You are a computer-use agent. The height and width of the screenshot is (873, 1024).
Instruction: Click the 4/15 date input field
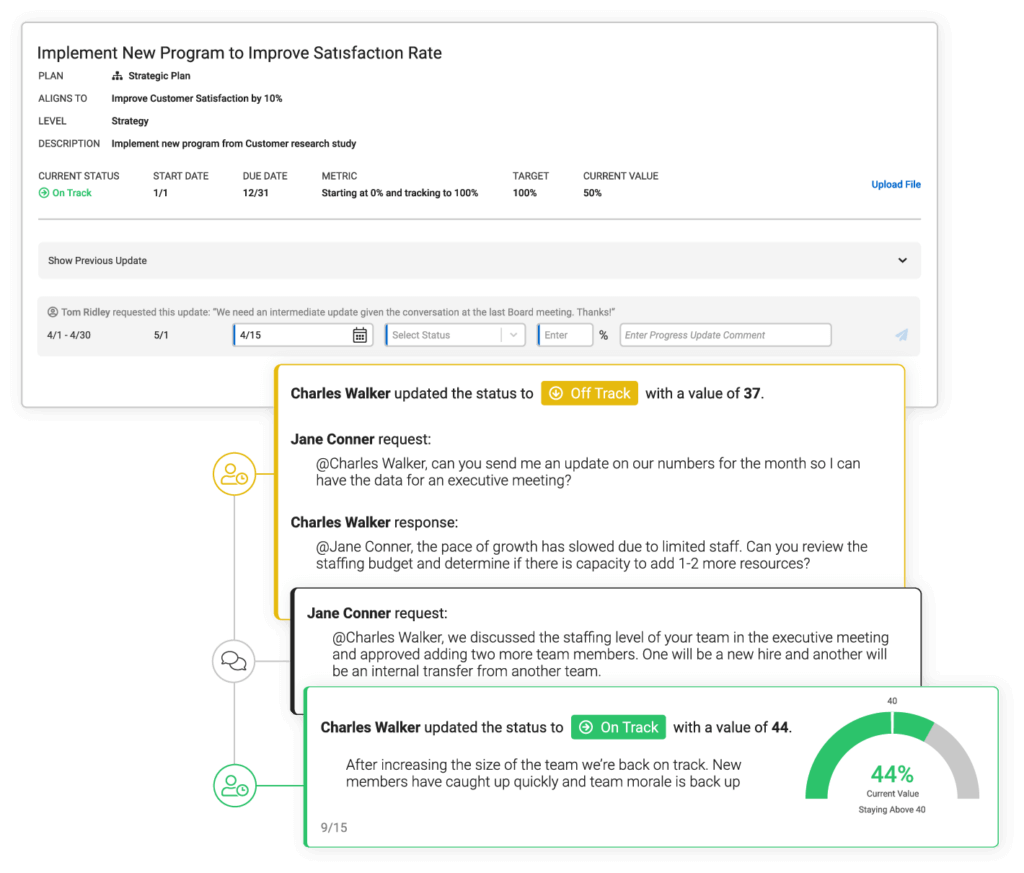click(x=290, y=334)
